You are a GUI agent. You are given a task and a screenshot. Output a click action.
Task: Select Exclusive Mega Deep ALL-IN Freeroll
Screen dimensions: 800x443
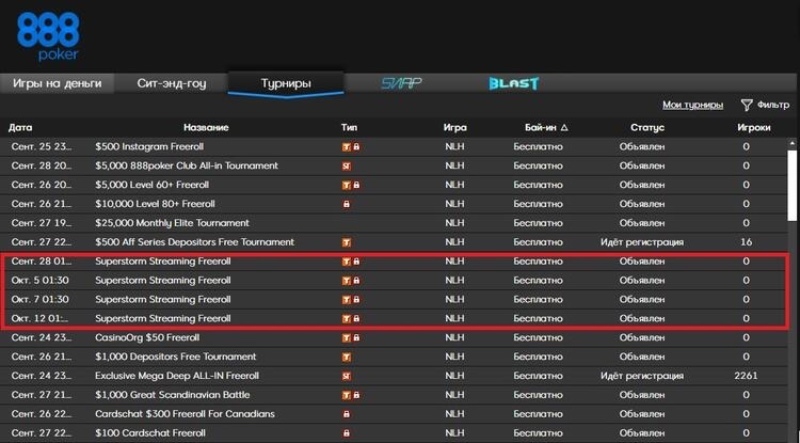pos(394,376)
